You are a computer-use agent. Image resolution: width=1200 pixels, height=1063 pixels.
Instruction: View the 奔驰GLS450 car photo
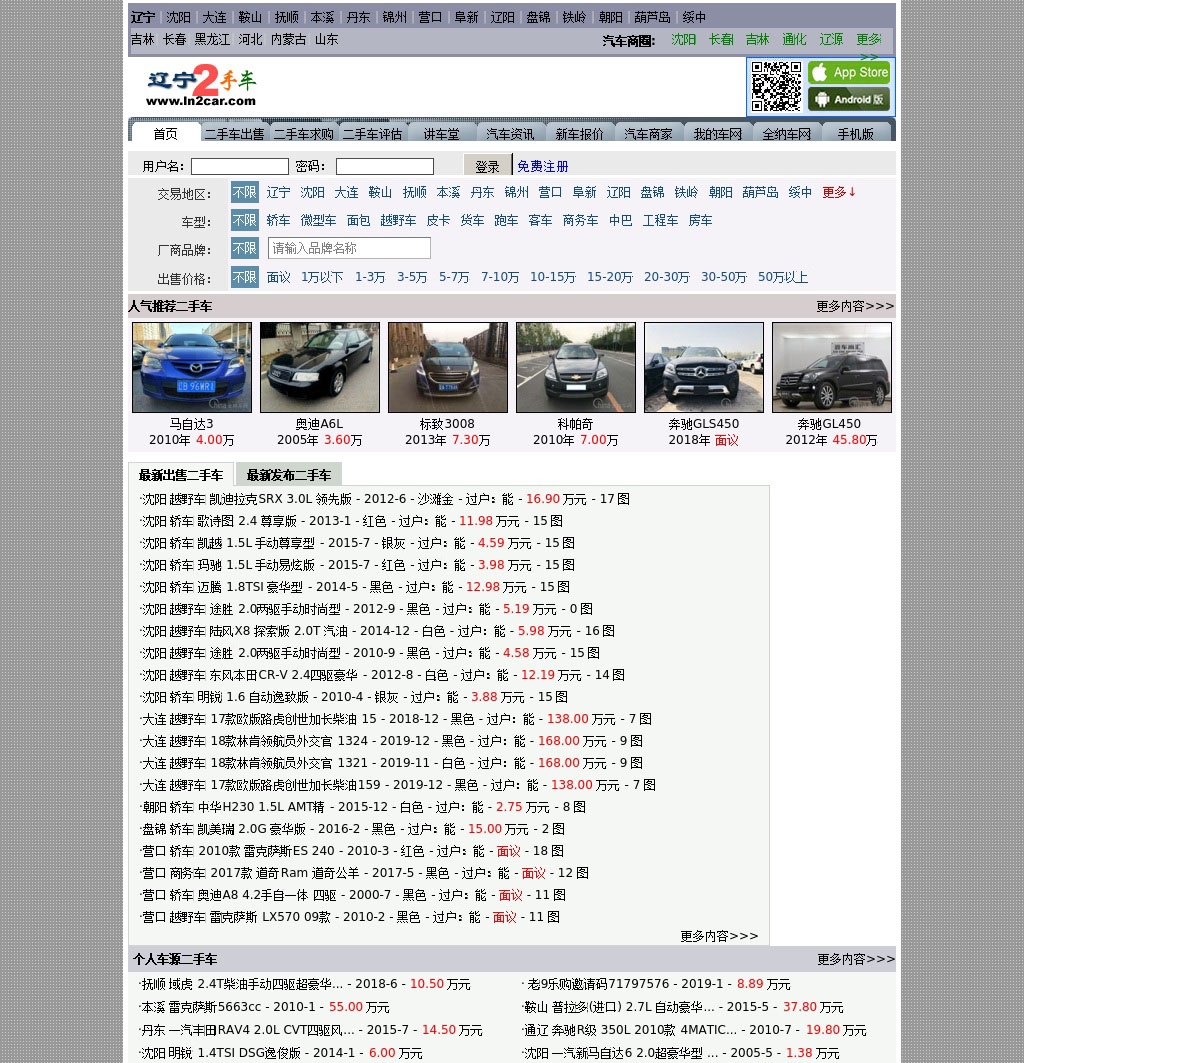coord(704,367)
